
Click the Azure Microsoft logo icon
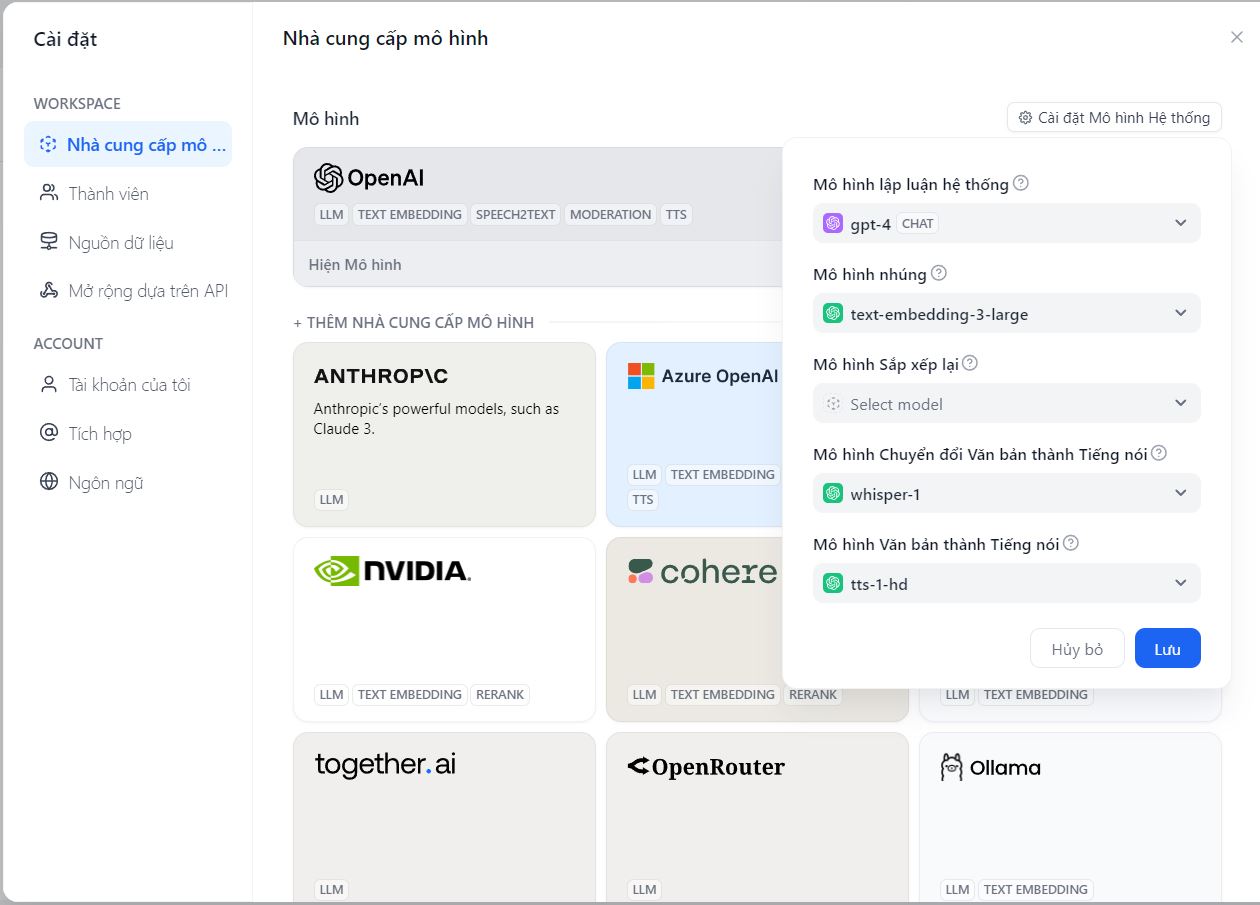[x=641, y=376]
